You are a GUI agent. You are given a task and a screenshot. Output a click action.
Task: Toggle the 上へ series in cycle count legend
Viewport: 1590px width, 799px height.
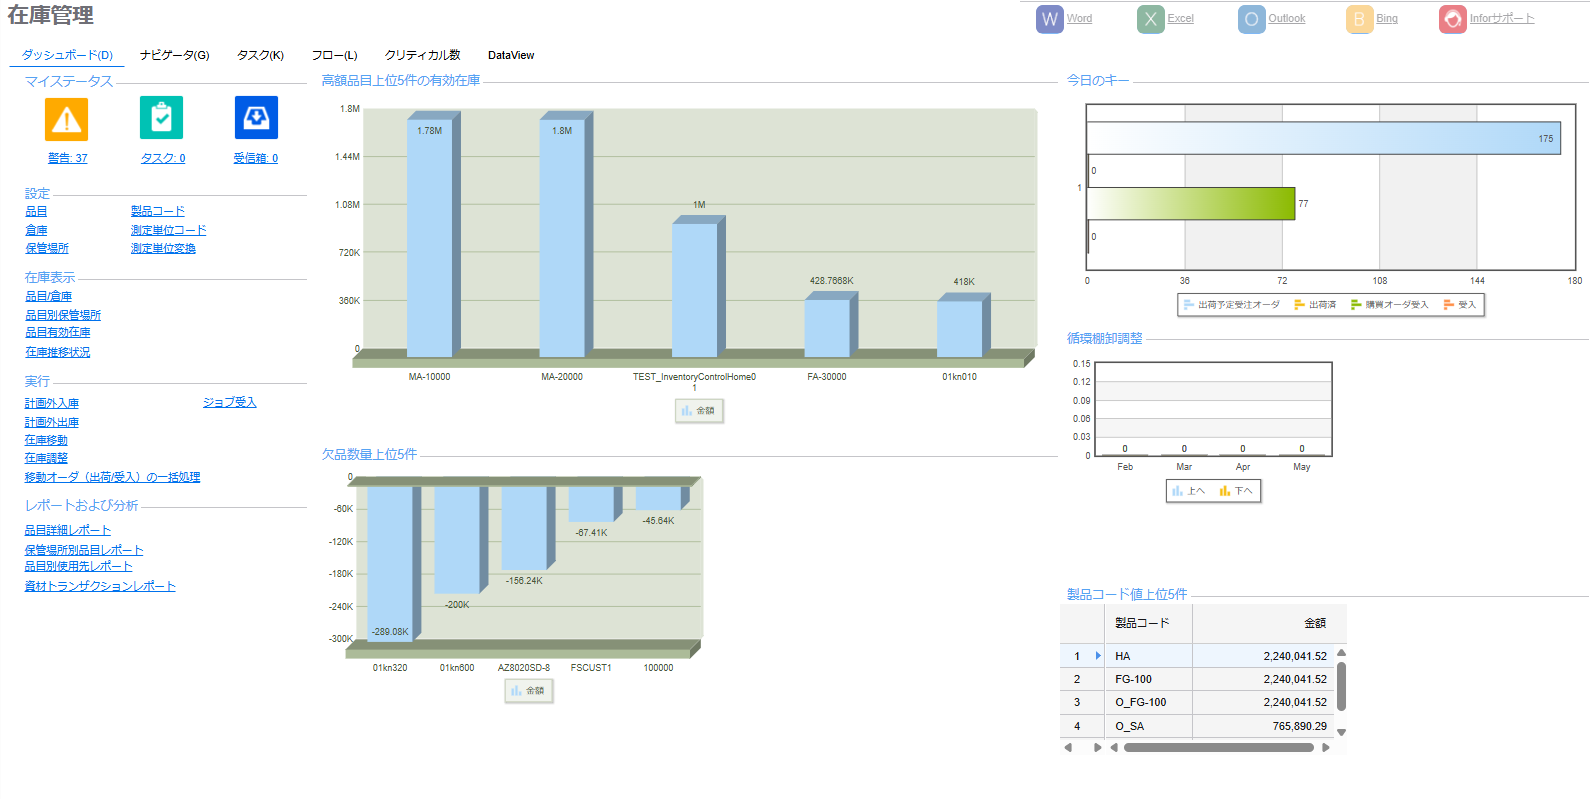tap(1189, 491)
